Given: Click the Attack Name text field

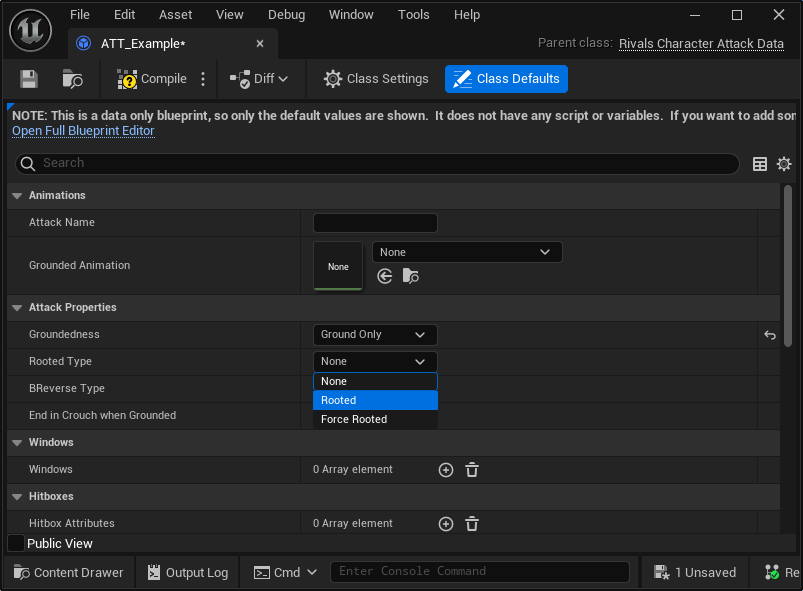Looking at the screenshot, I should [x=375, y=223].
